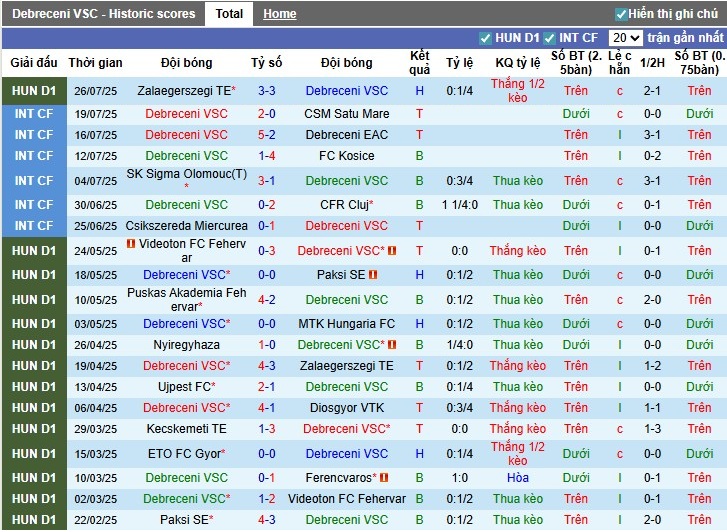The image size is (727, 532).
Task: Click half-time score 1-1 on 06/04/25 row
Action: [x=652, y=408]
